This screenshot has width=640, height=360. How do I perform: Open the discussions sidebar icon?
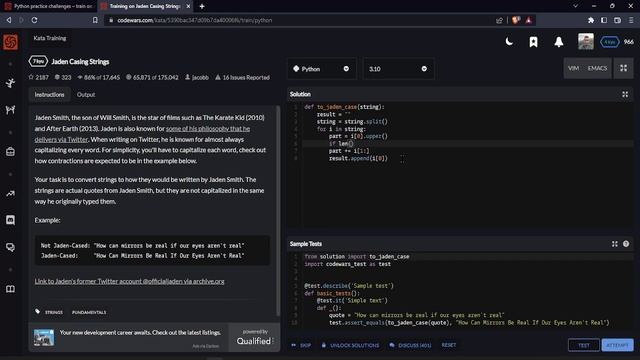click(11, 247)
